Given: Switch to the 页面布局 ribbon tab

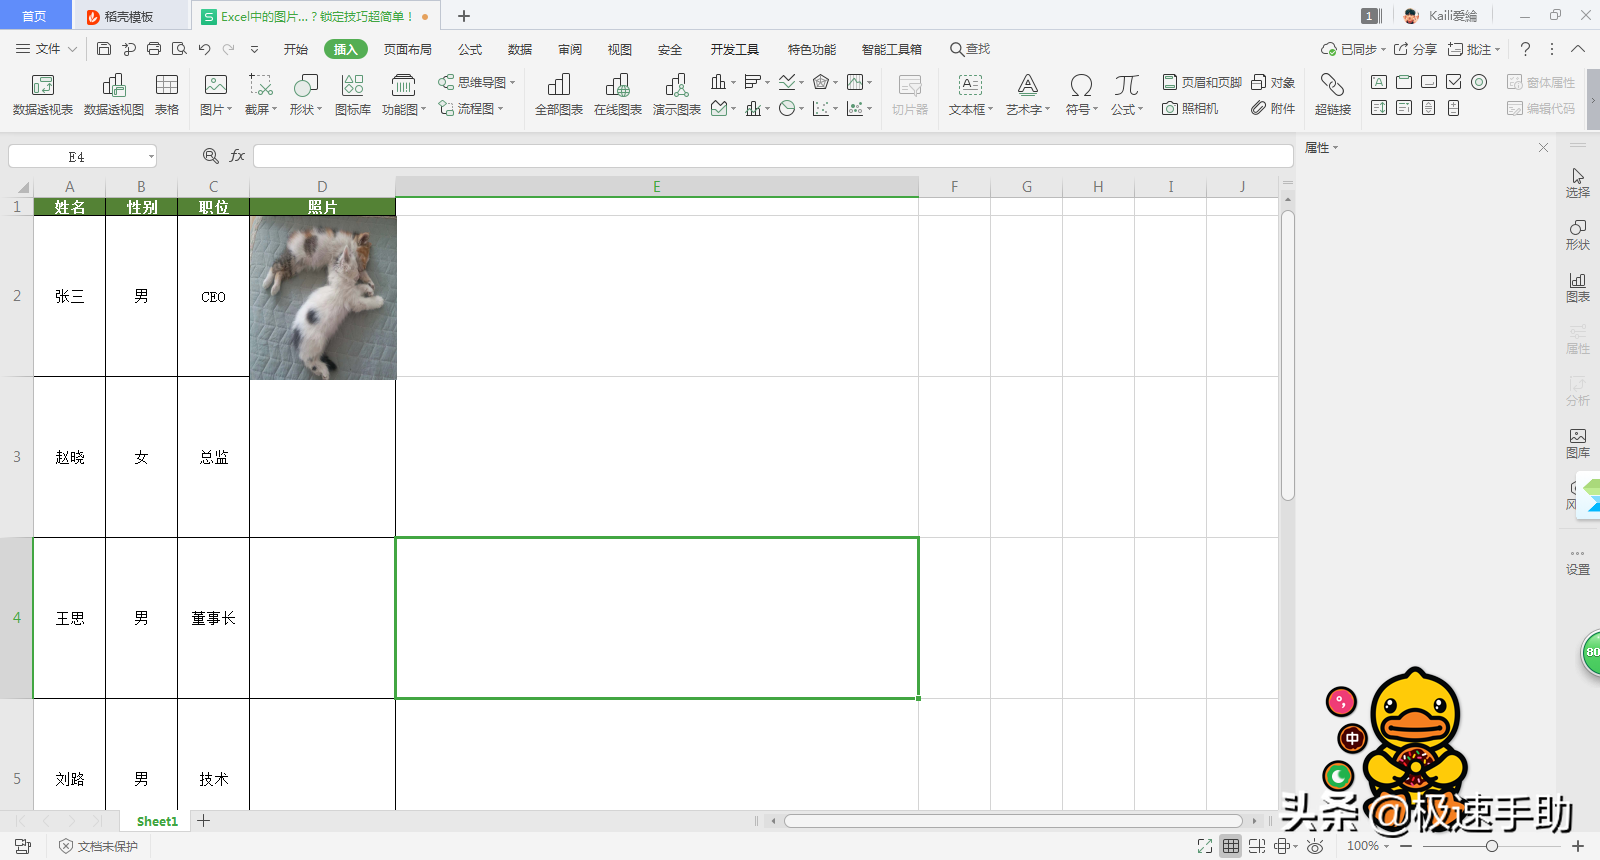Looking at the screenshot, I should tap(408, 49).
